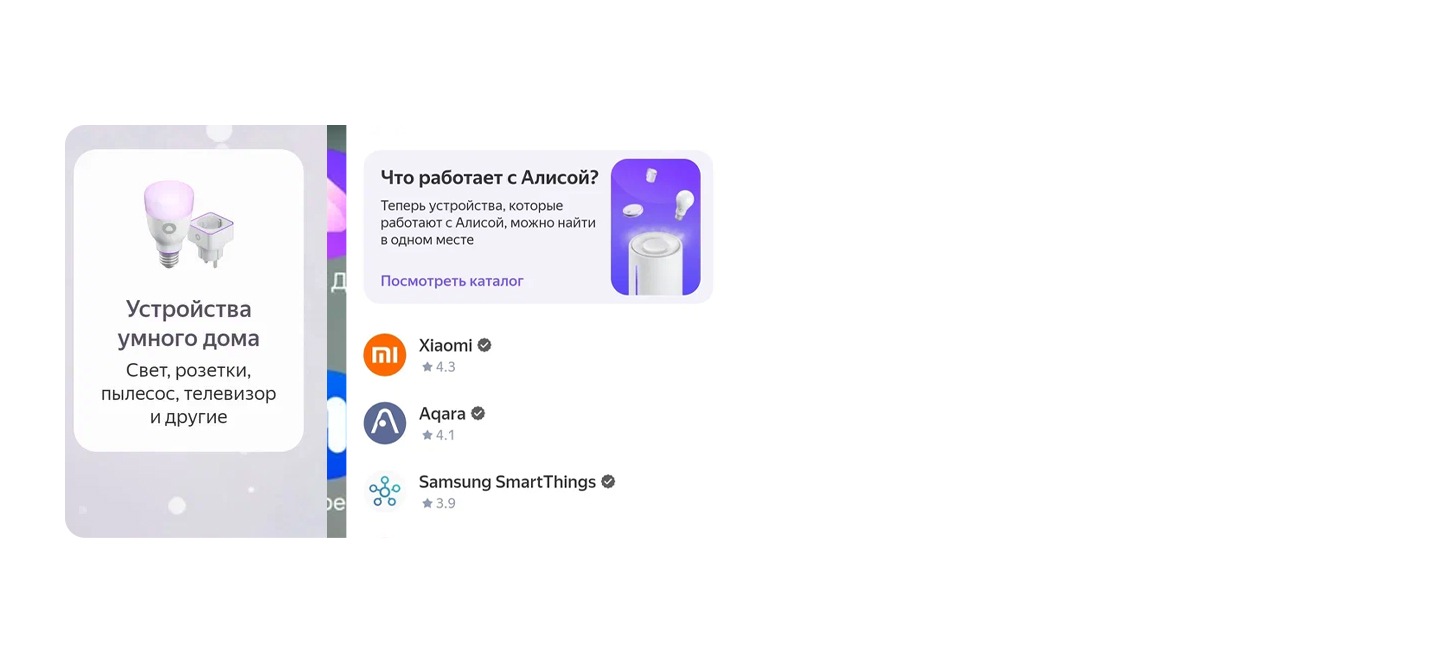Open the Алиса speaker illustration in the banner
Viewport: 1440px width, 660px height.
[x=656, y=227]
